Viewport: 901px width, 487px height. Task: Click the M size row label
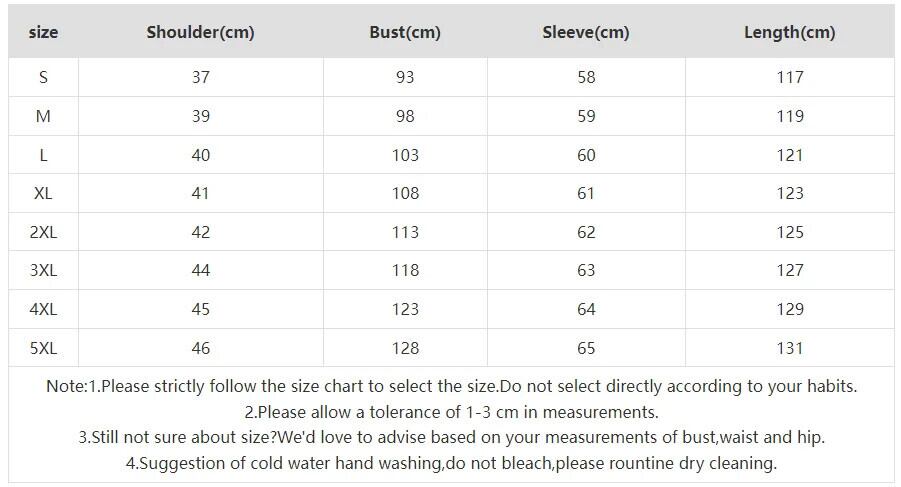point(43,116)
